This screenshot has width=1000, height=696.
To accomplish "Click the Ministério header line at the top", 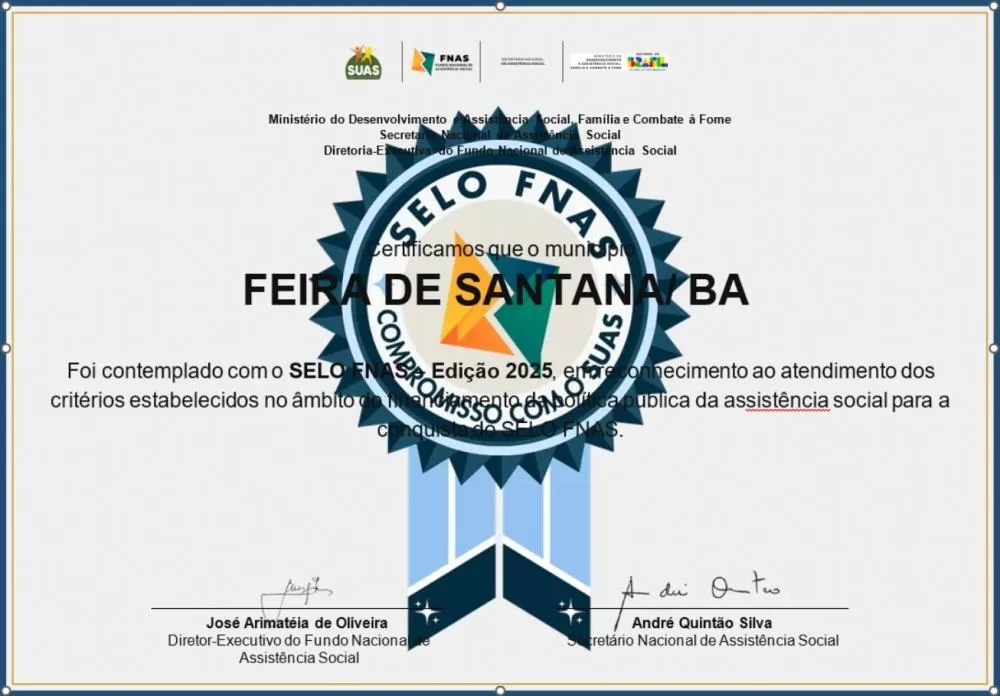I will click(x=500, y=119).
